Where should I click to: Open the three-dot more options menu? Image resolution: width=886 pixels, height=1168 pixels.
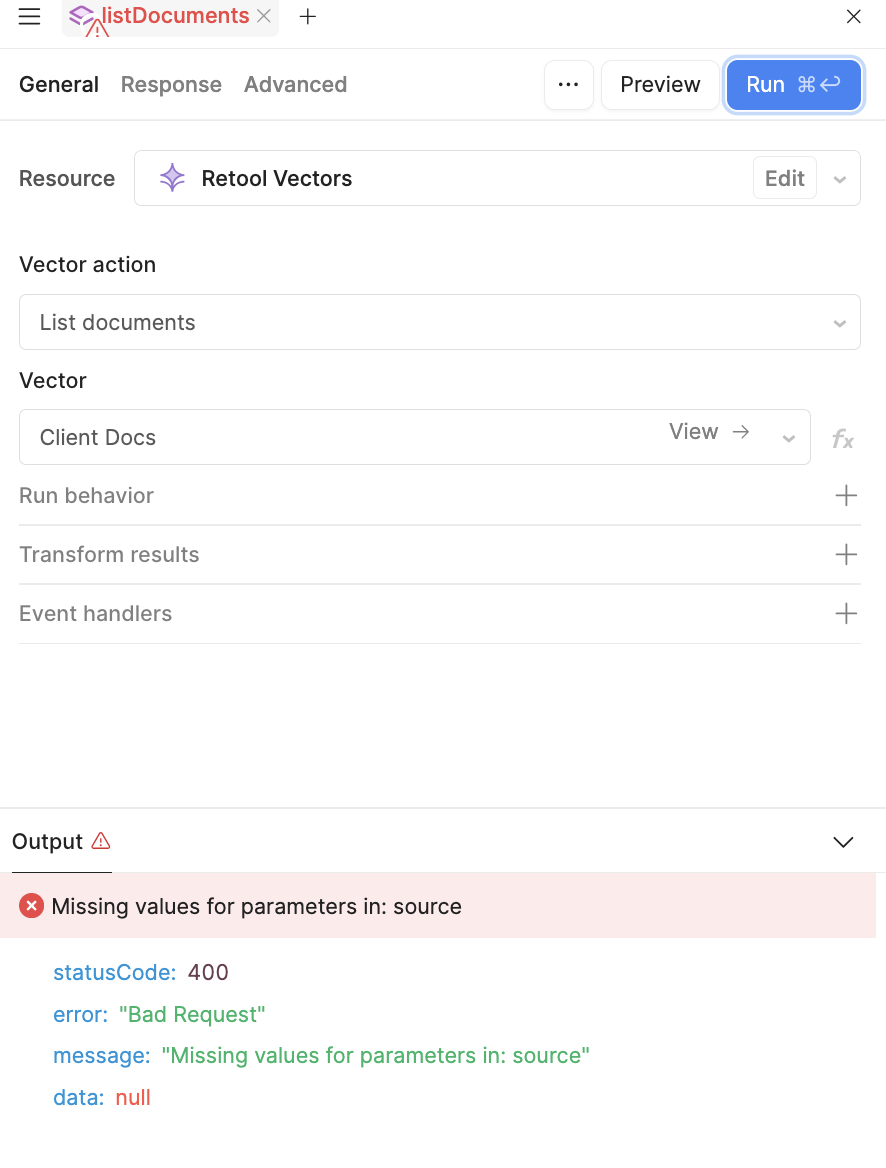(x=569, y=85)
